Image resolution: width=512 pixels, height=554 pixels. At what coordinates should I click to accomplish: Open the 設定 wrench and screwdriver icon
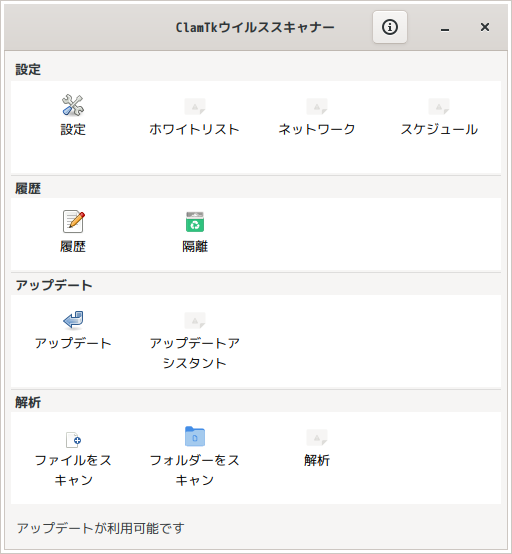[73, 105]
